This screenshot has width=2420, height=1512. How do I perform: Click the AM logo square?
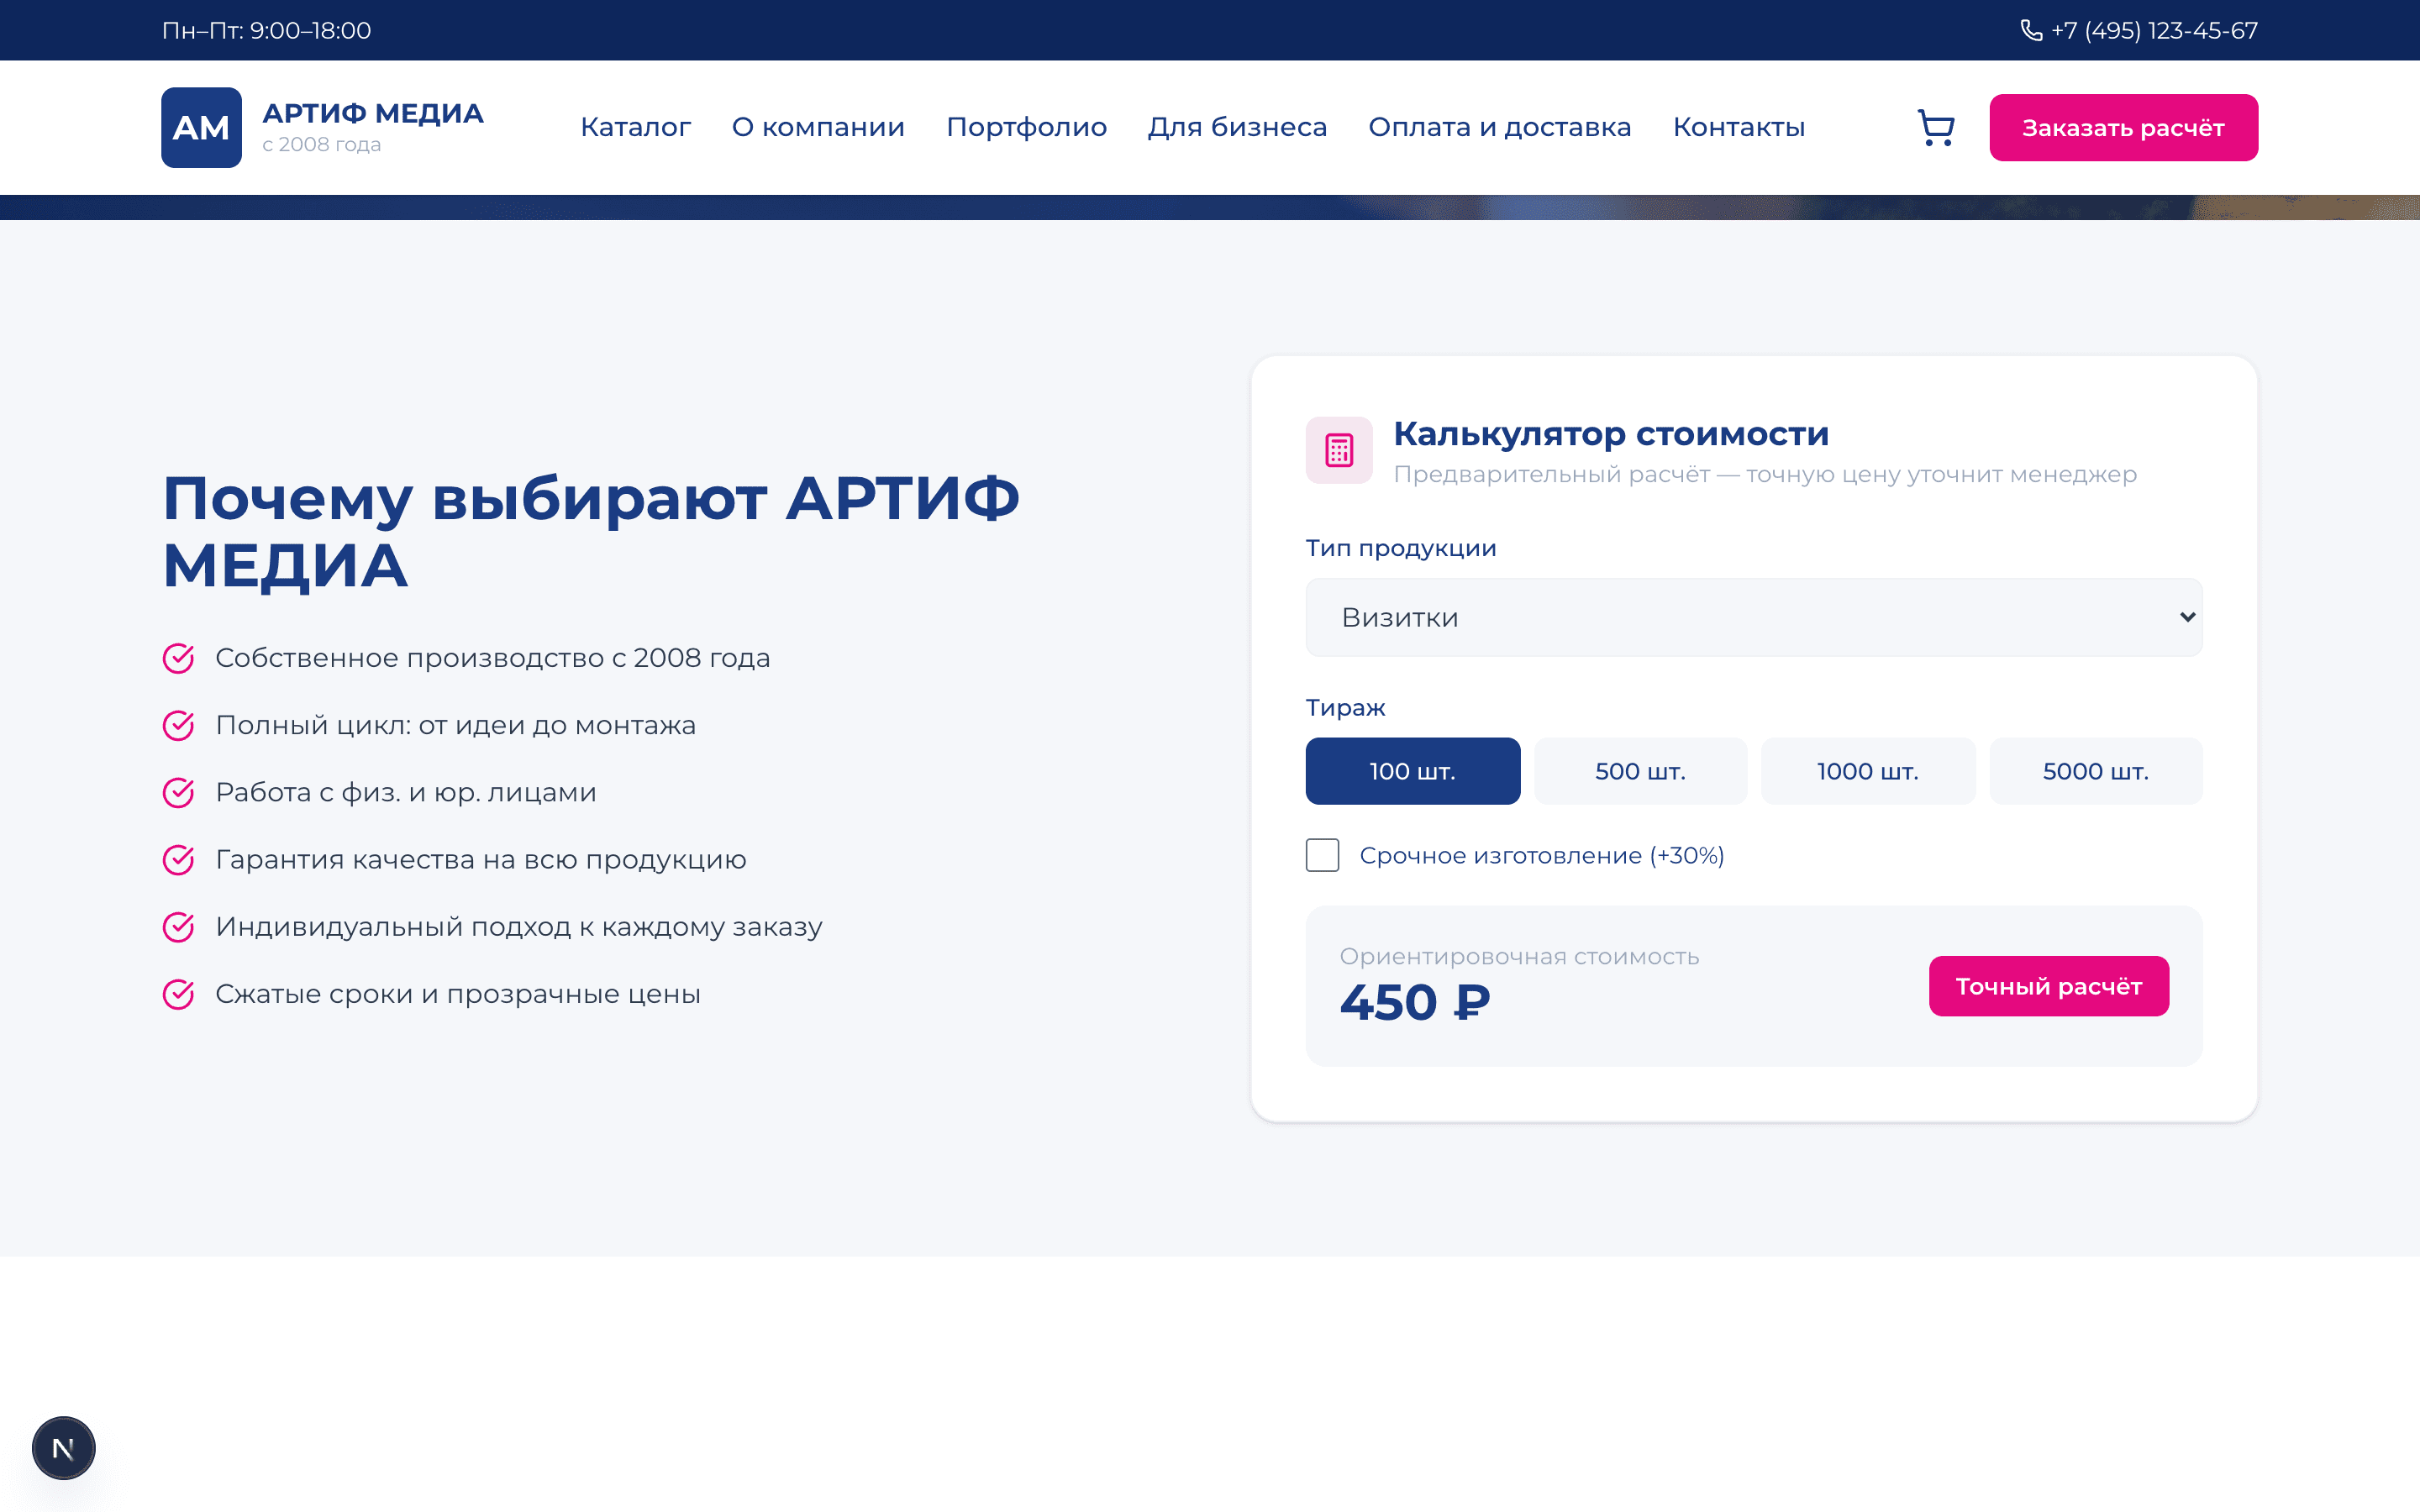pyautogui.click(x=201, y=128)
